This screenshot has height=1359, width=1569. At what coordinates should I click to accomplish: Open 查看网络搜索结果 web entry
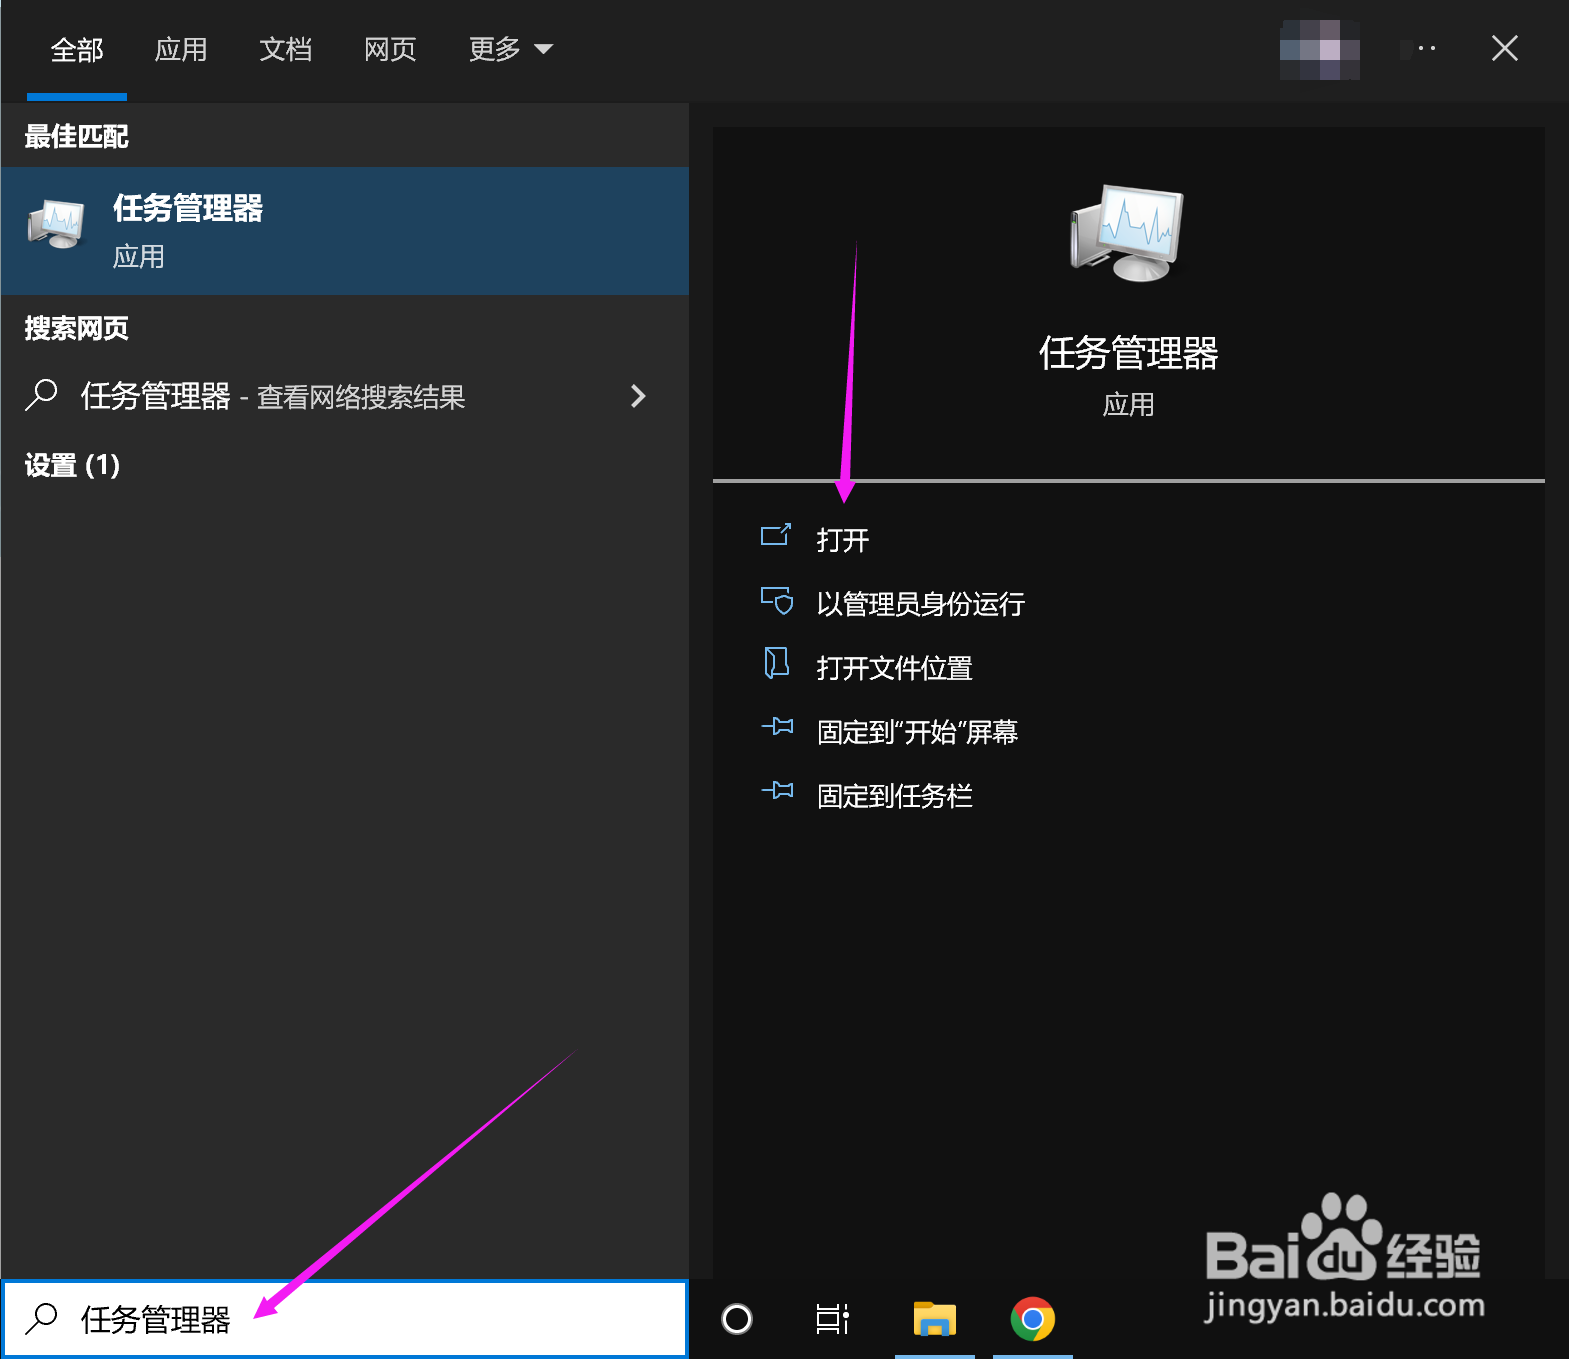point(345,396)
